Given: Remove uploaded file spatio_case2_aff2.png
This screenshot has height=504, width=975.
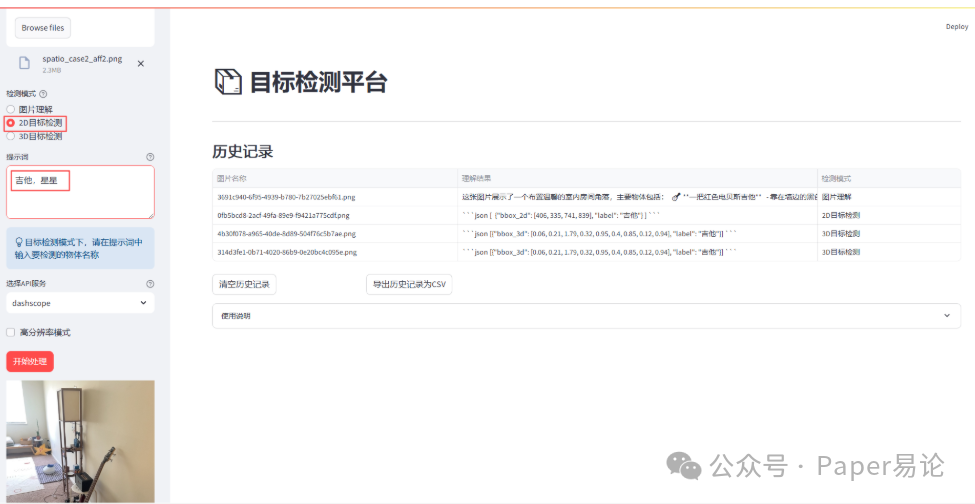Looking at the screenshot, I should click(141, 63).
